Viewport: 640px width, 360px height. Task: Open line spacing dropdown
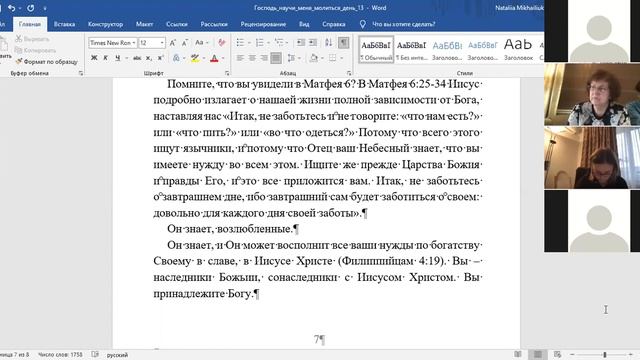[x=293, y=58]
